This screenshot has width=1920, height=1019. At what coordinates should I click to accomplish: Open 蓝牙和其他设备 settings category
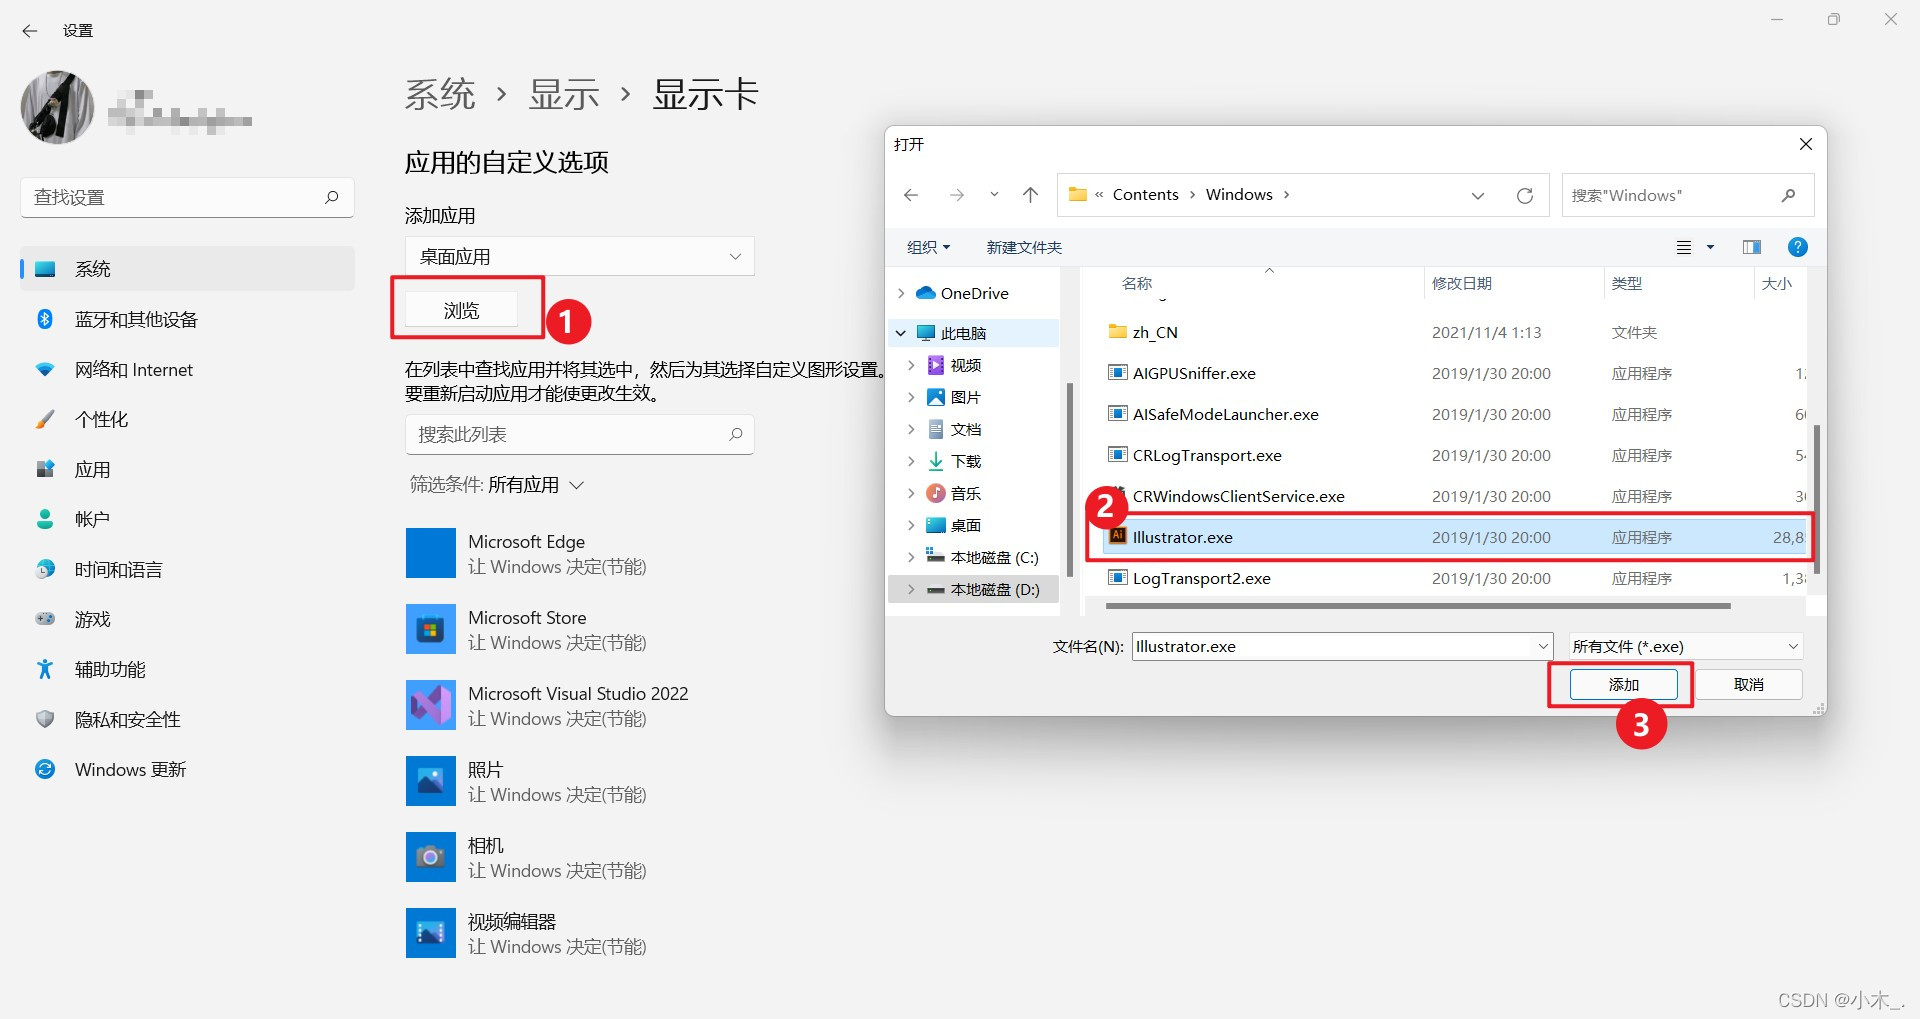click(x=188, y=319)
